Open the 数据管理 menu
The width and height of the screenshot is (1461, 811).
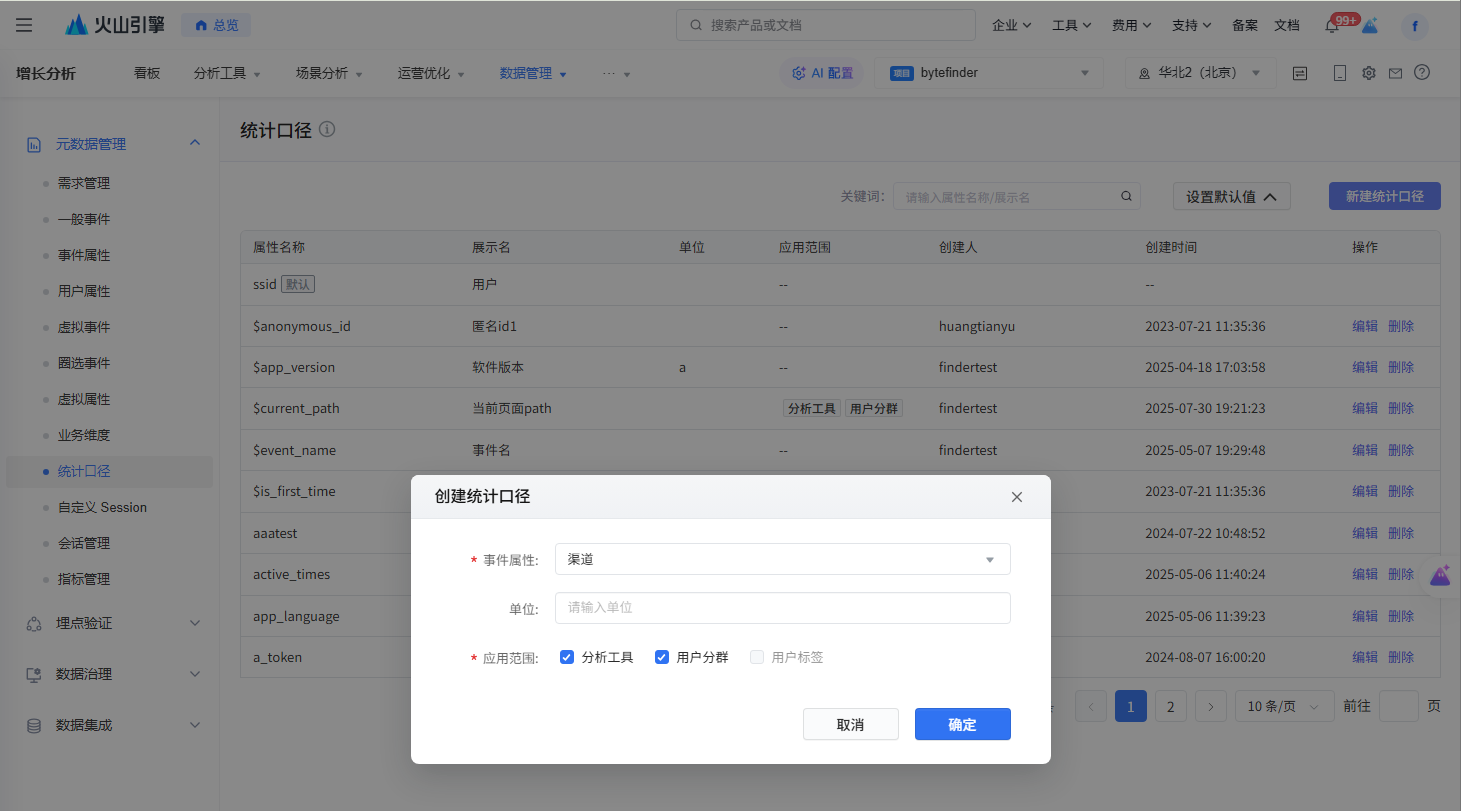tap(532, 73)
